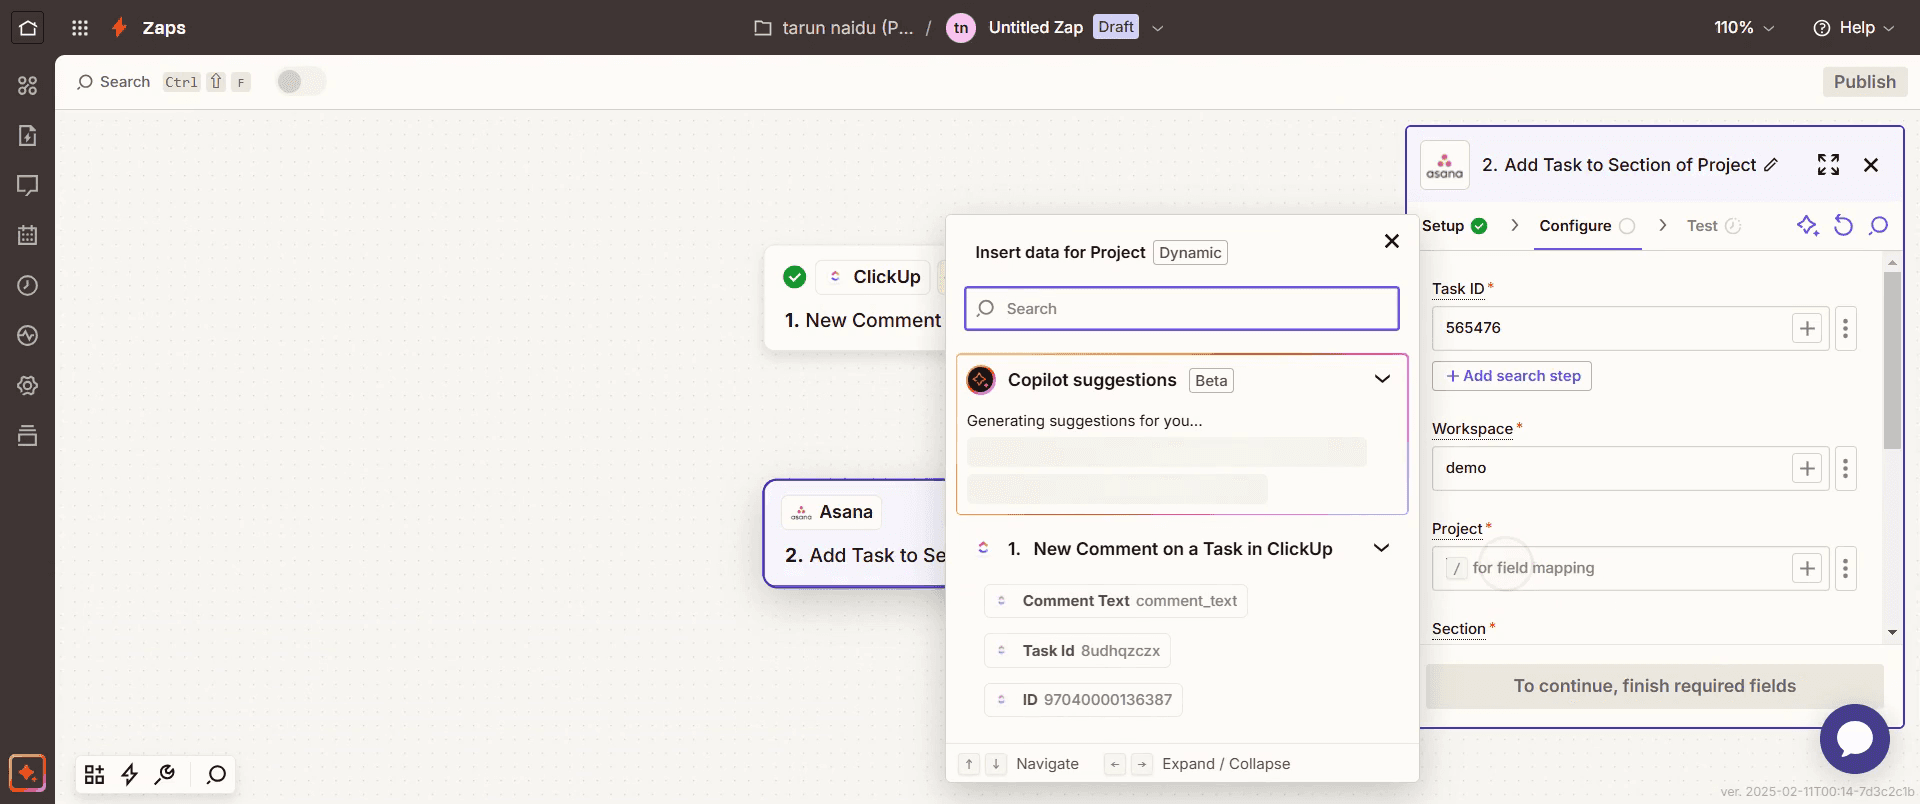
Task: Click the Publish button
Action: pyautogui.click(x=1864, y=82)
